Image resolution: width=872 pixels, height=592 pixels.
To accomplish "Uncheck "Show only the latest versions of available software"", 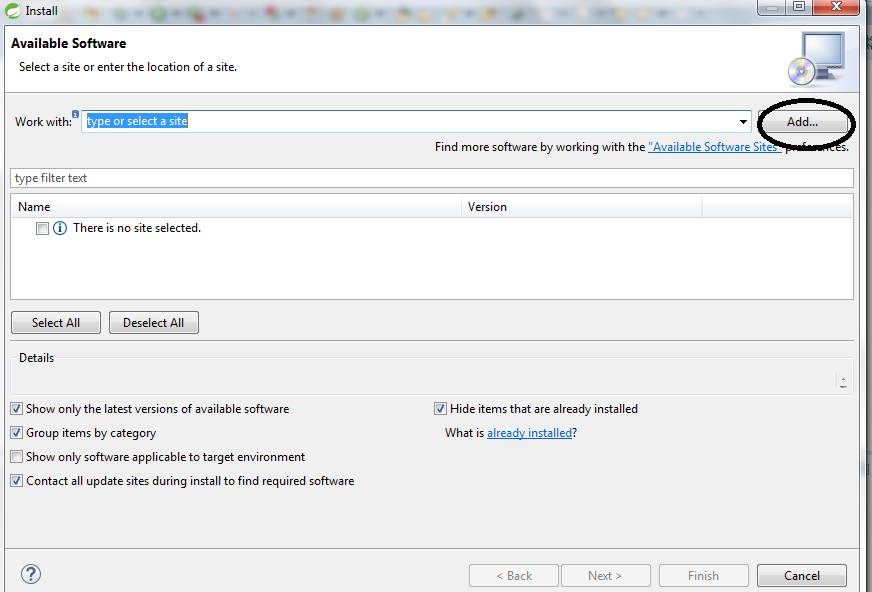I will (16, 408).
